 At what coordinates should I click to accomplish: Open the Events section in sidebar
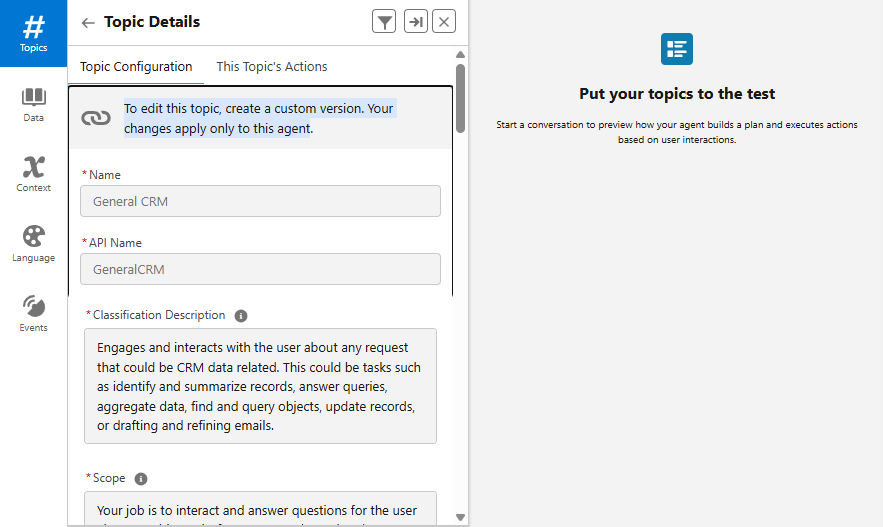click(x=33, y=313)
